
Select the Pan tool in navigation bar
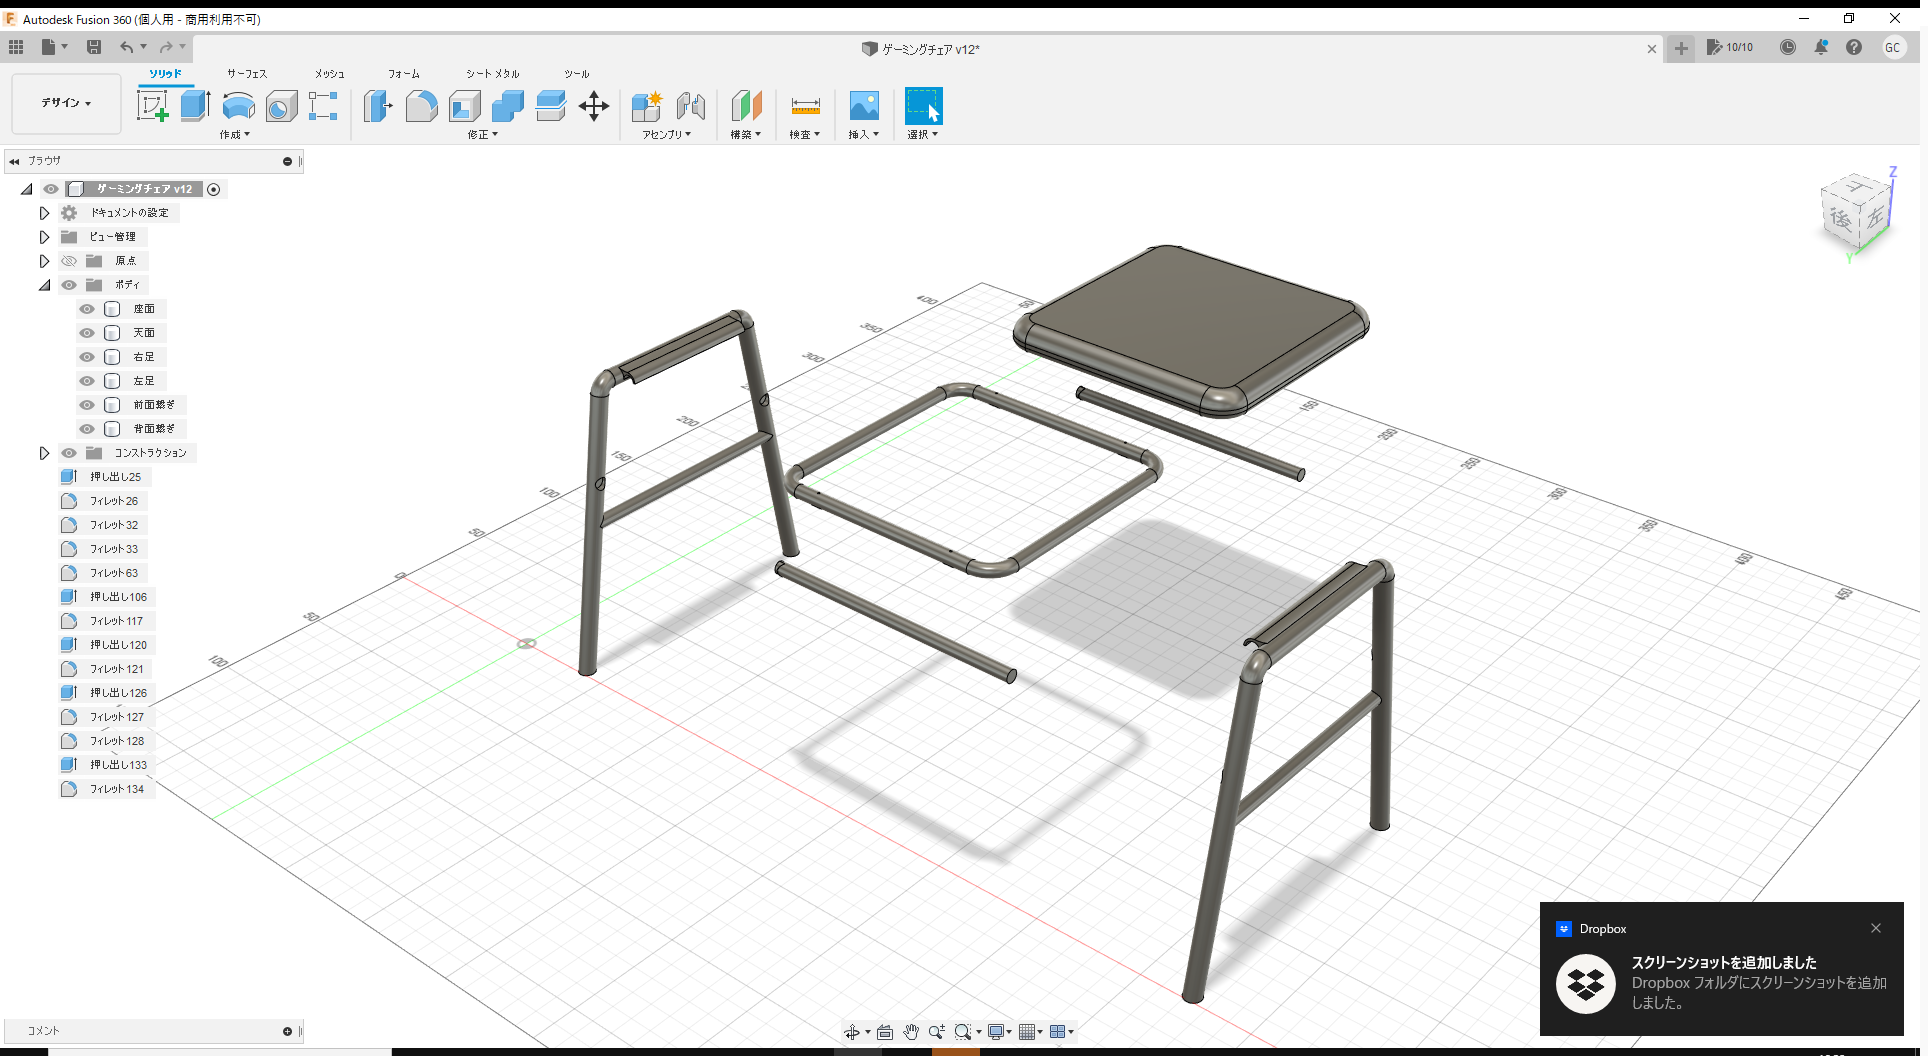[911, 1031]
